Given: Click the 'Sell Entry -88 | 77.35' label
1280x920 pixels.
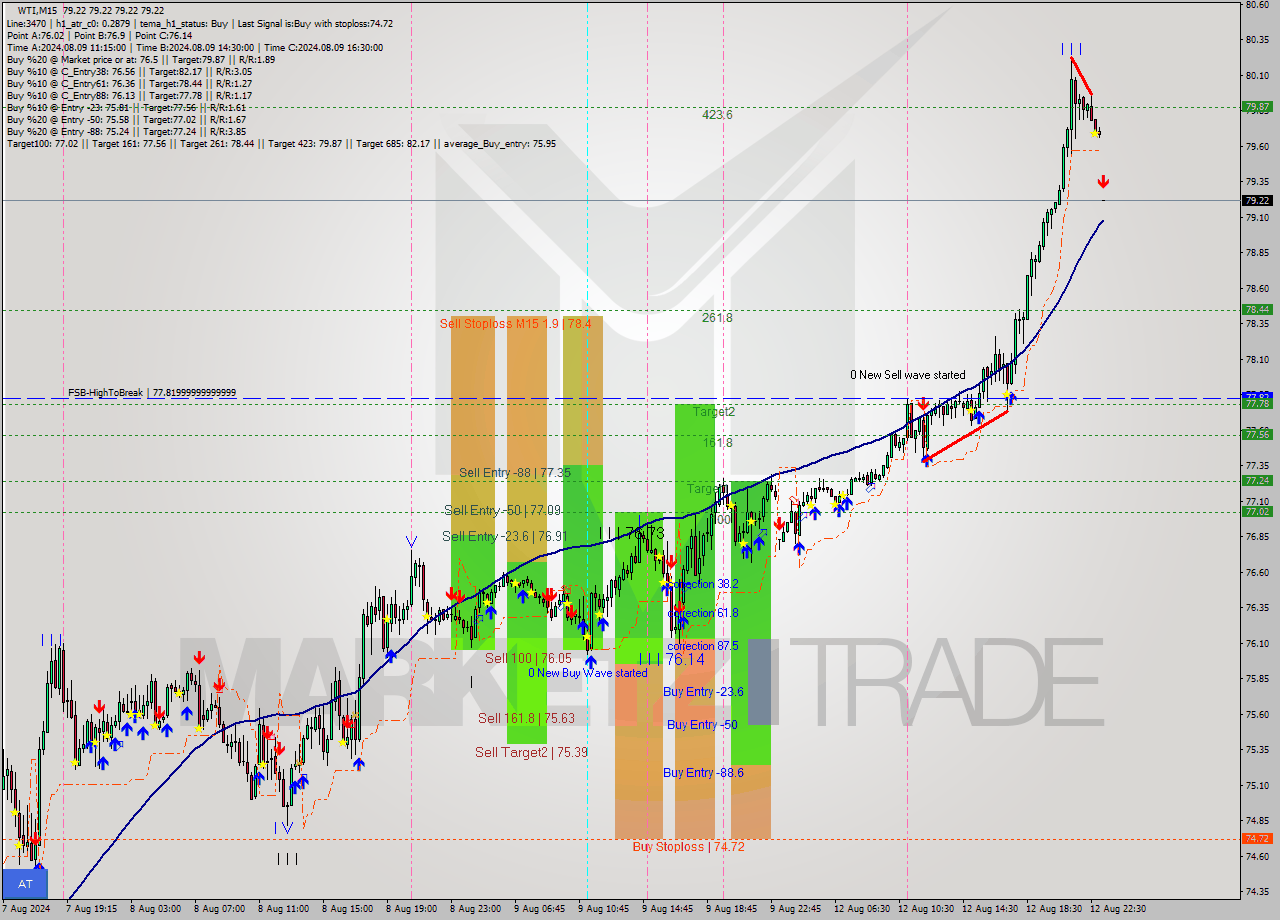Looking at the screenshot, I should (x=515, y=473).
